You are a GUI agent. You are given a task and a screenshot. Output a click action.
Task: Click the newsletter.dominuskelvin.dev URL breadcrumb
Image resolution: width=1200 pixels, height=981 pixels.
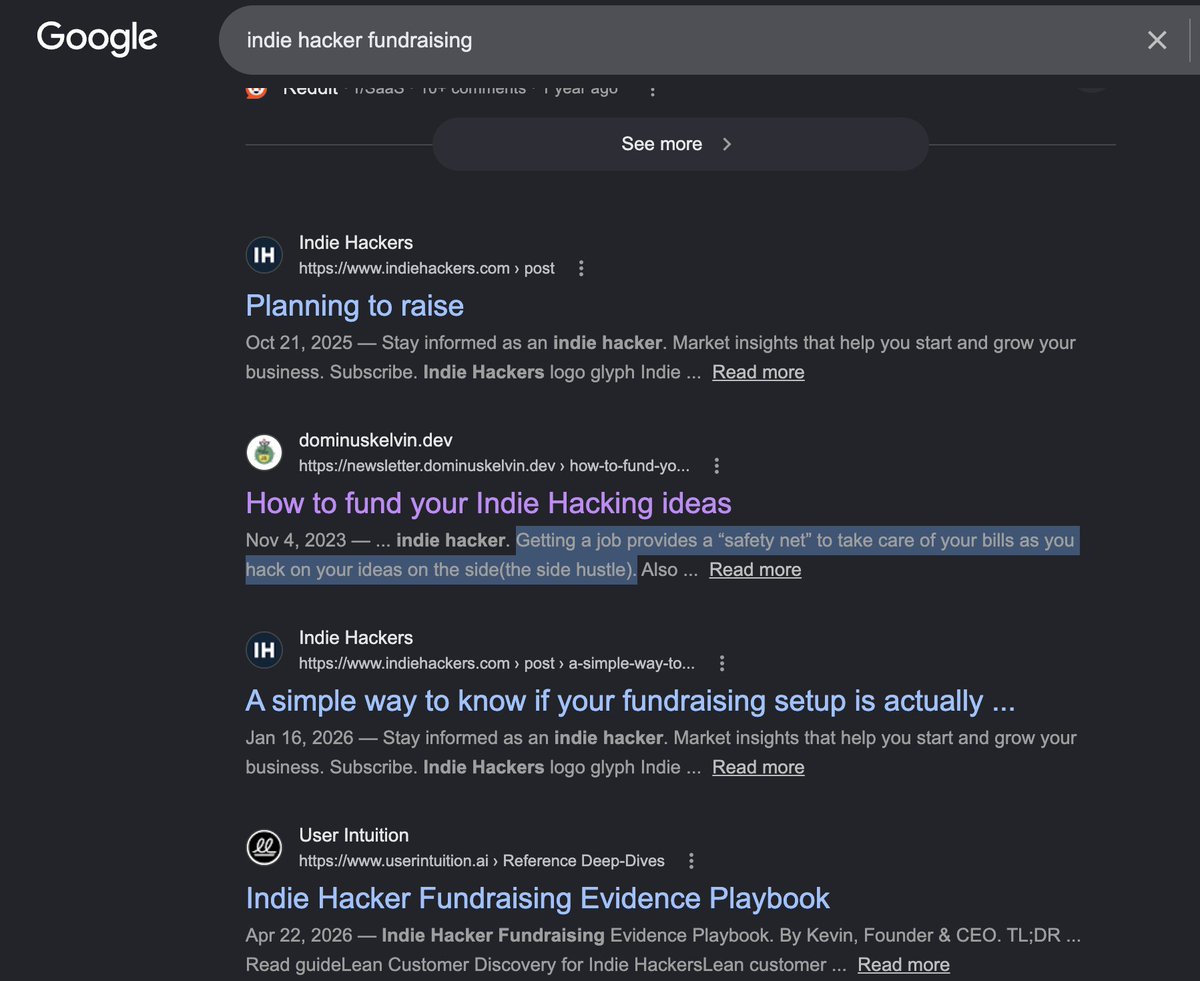(494, 466)
